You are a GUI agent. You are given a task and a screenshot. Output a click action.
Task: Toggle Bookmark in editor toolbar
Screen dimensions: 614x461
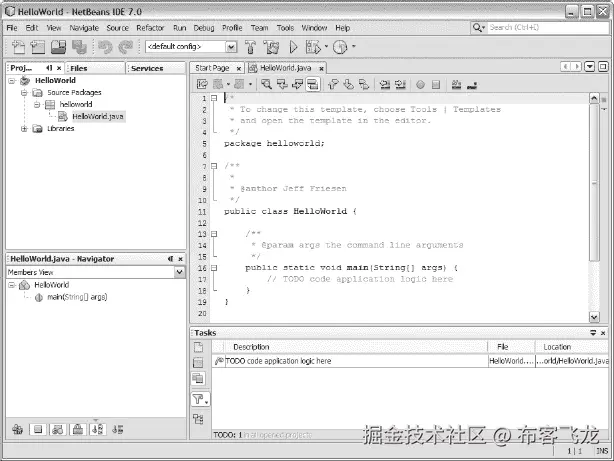coord(363,84)
